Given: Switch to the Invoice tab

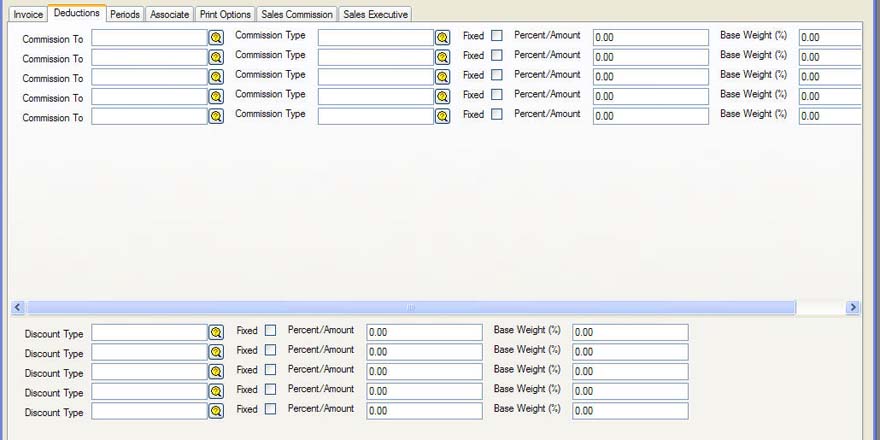Looking at the screenshot, I should pos(28,14).
